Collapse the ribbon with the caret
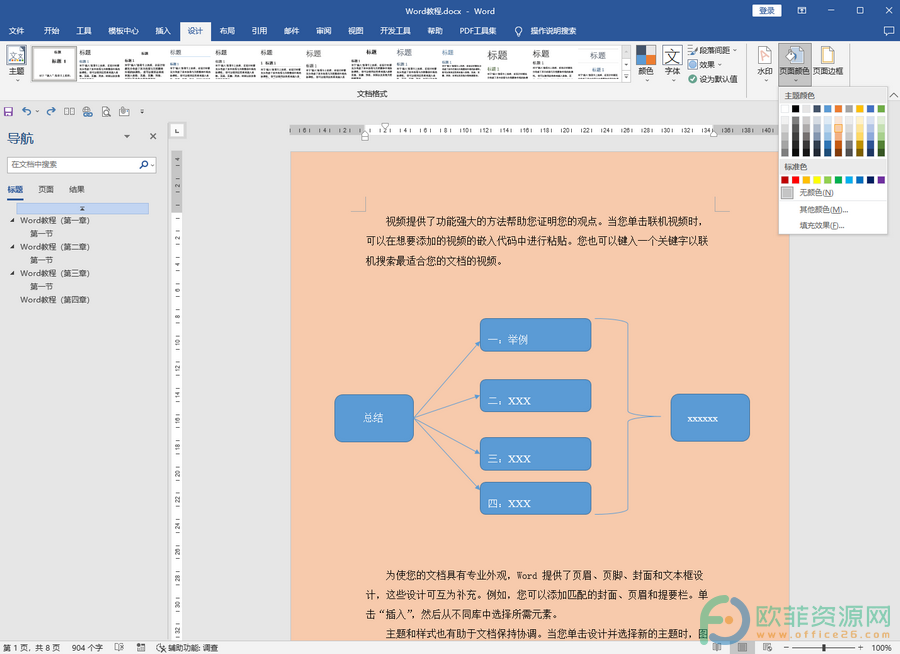 pyautogui.click(x=894, y=95)
